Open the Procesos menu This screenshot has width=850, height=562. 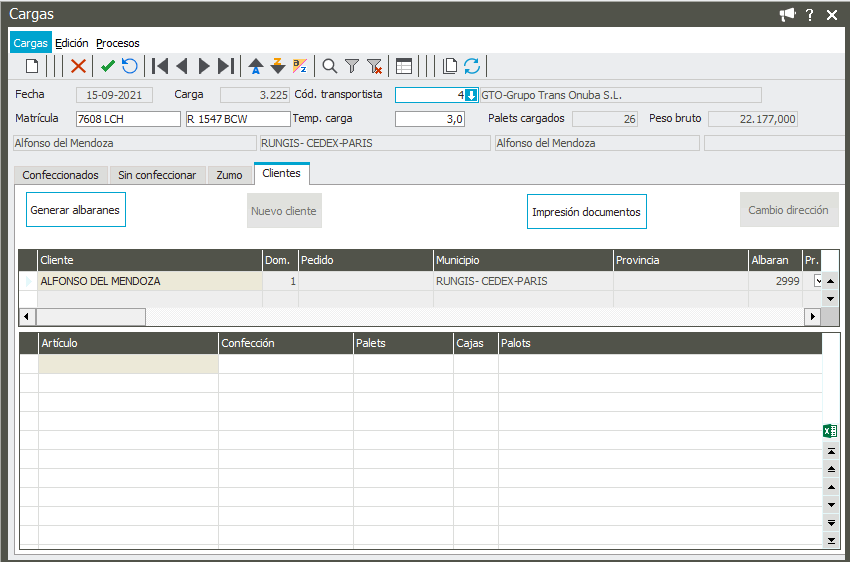coord(118,43)
